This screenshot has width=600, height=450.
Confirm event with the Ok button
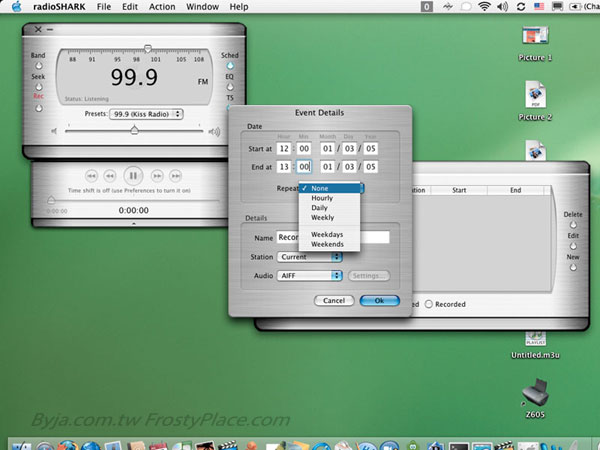tap(380, 300)
